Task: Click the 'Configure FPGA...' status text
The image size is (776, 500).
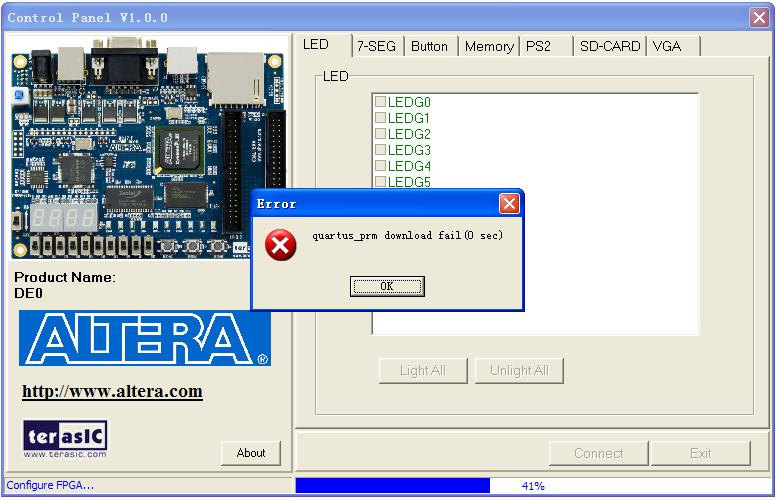Action: point(50,485)
